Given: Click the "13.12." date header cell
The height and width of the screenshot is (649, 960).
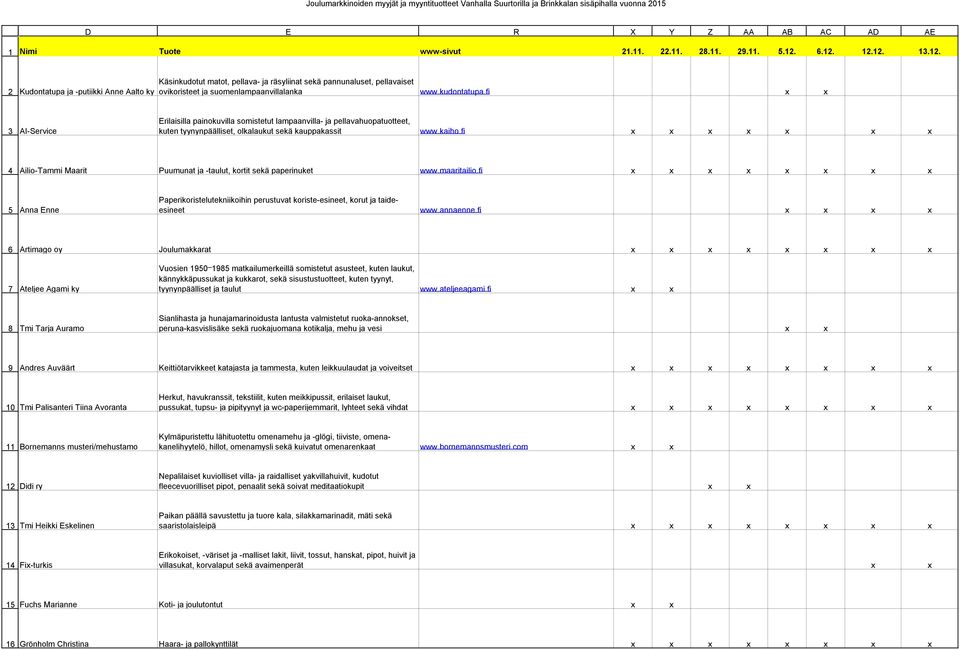Looking at the screenshot, I should (929, 47).
